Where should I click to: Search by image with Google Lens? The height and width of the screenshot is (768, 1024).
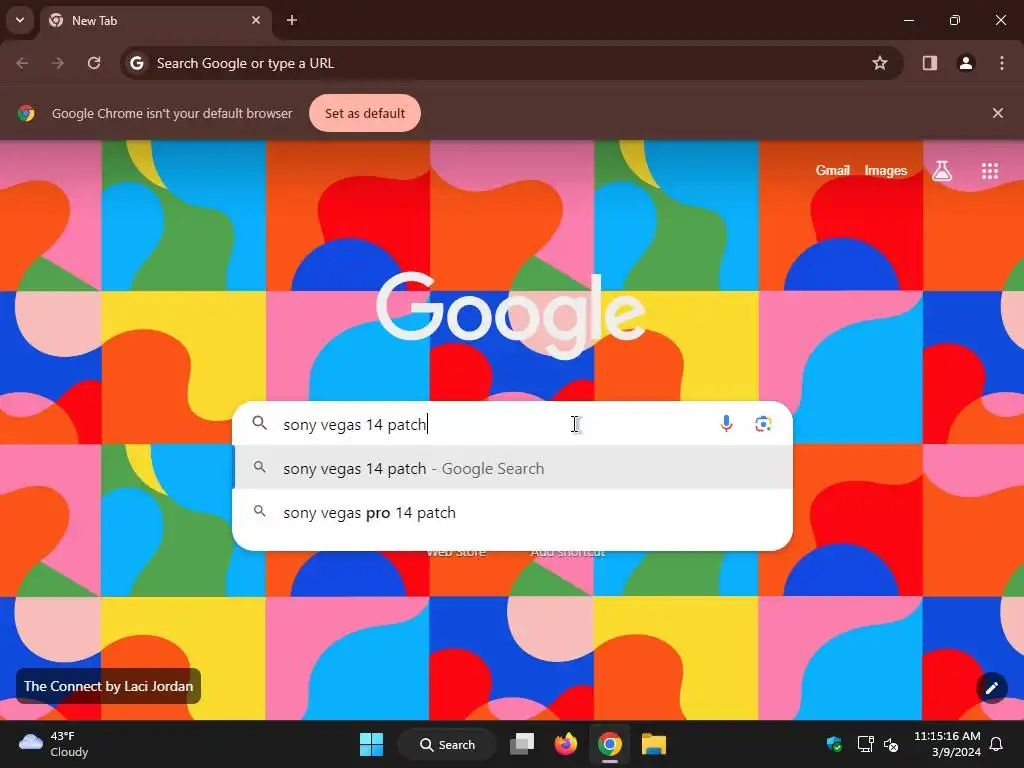pos(763,424)
